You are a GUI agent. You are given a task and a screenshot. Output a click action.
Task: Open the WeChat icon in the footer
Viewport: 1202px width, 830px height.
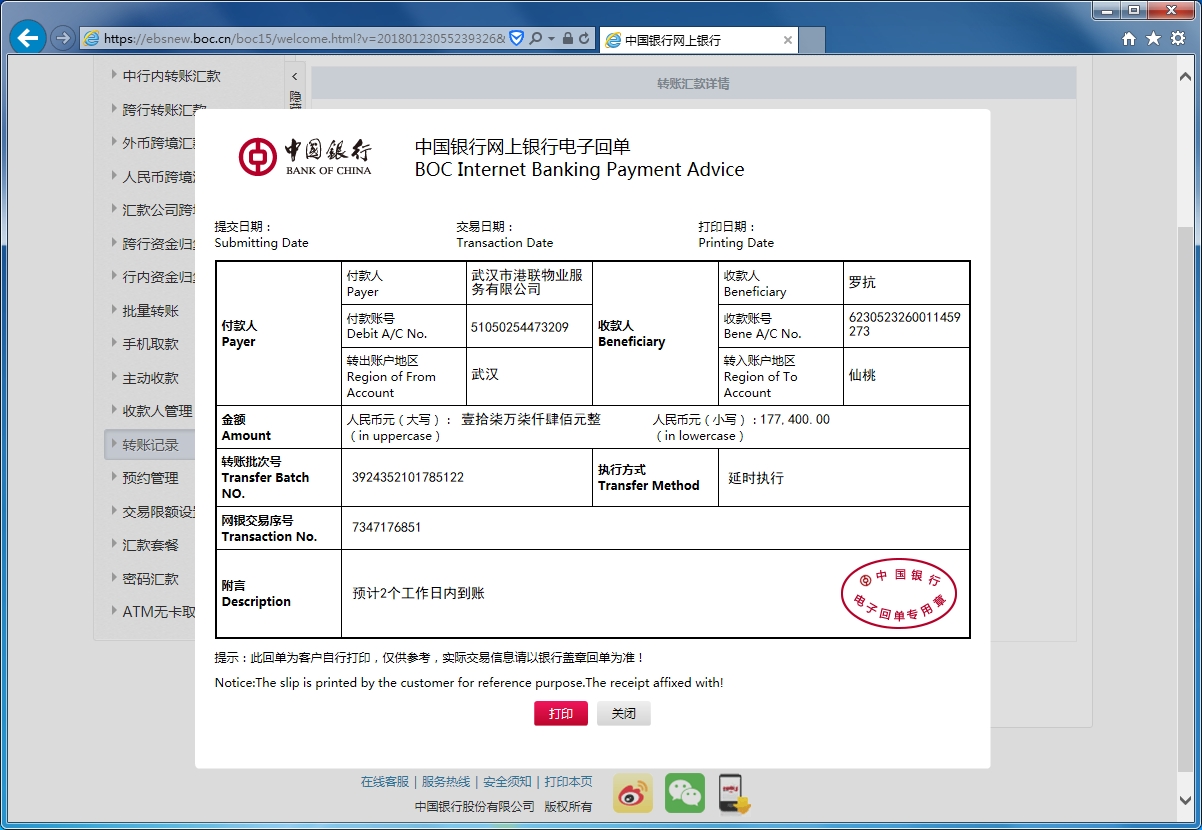click(x=684, y=793)
